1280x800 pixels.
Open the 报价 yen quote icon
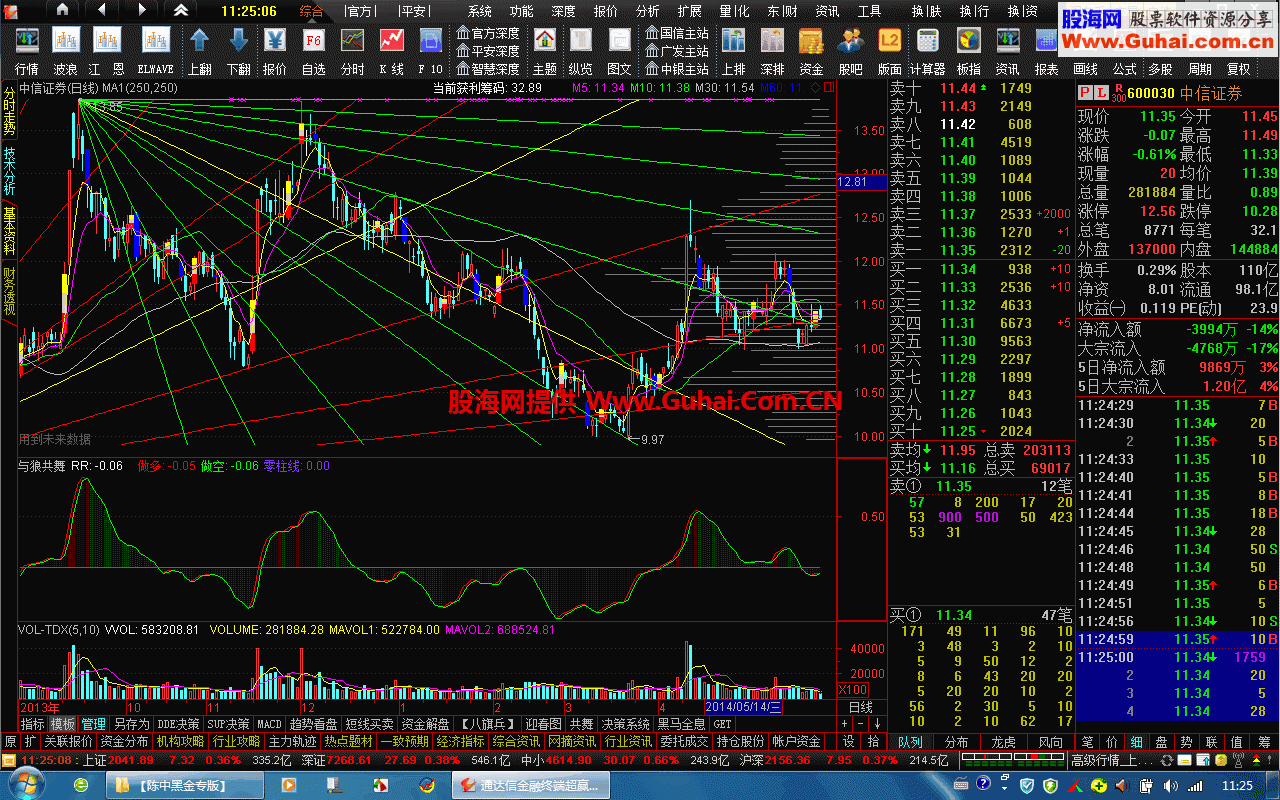point(274,40)
